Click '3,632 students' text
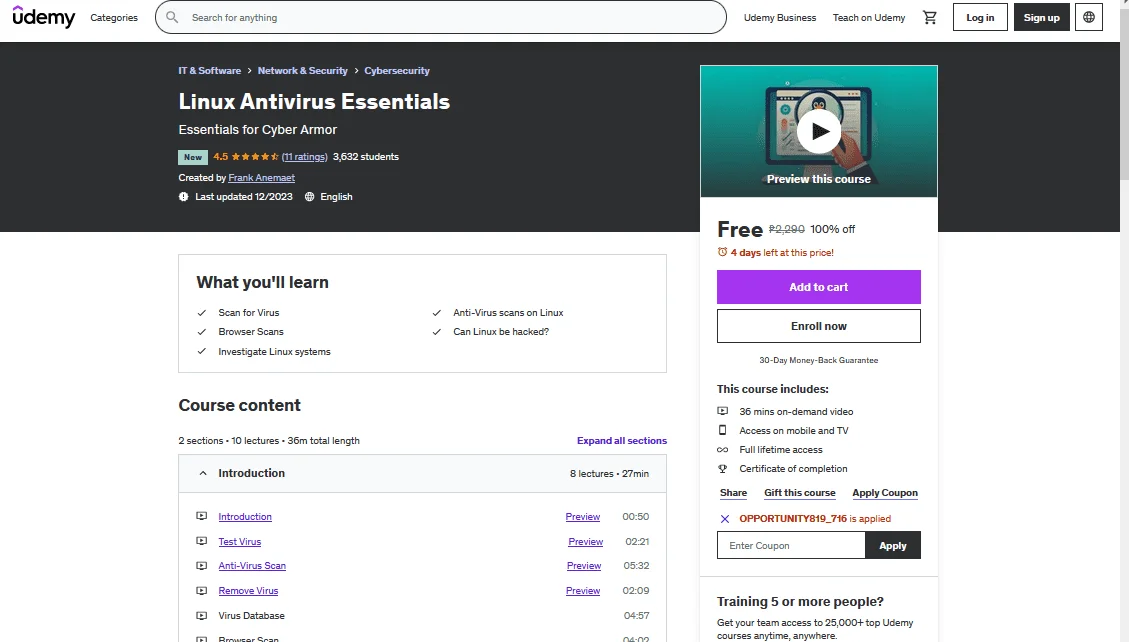 point(366,157)
